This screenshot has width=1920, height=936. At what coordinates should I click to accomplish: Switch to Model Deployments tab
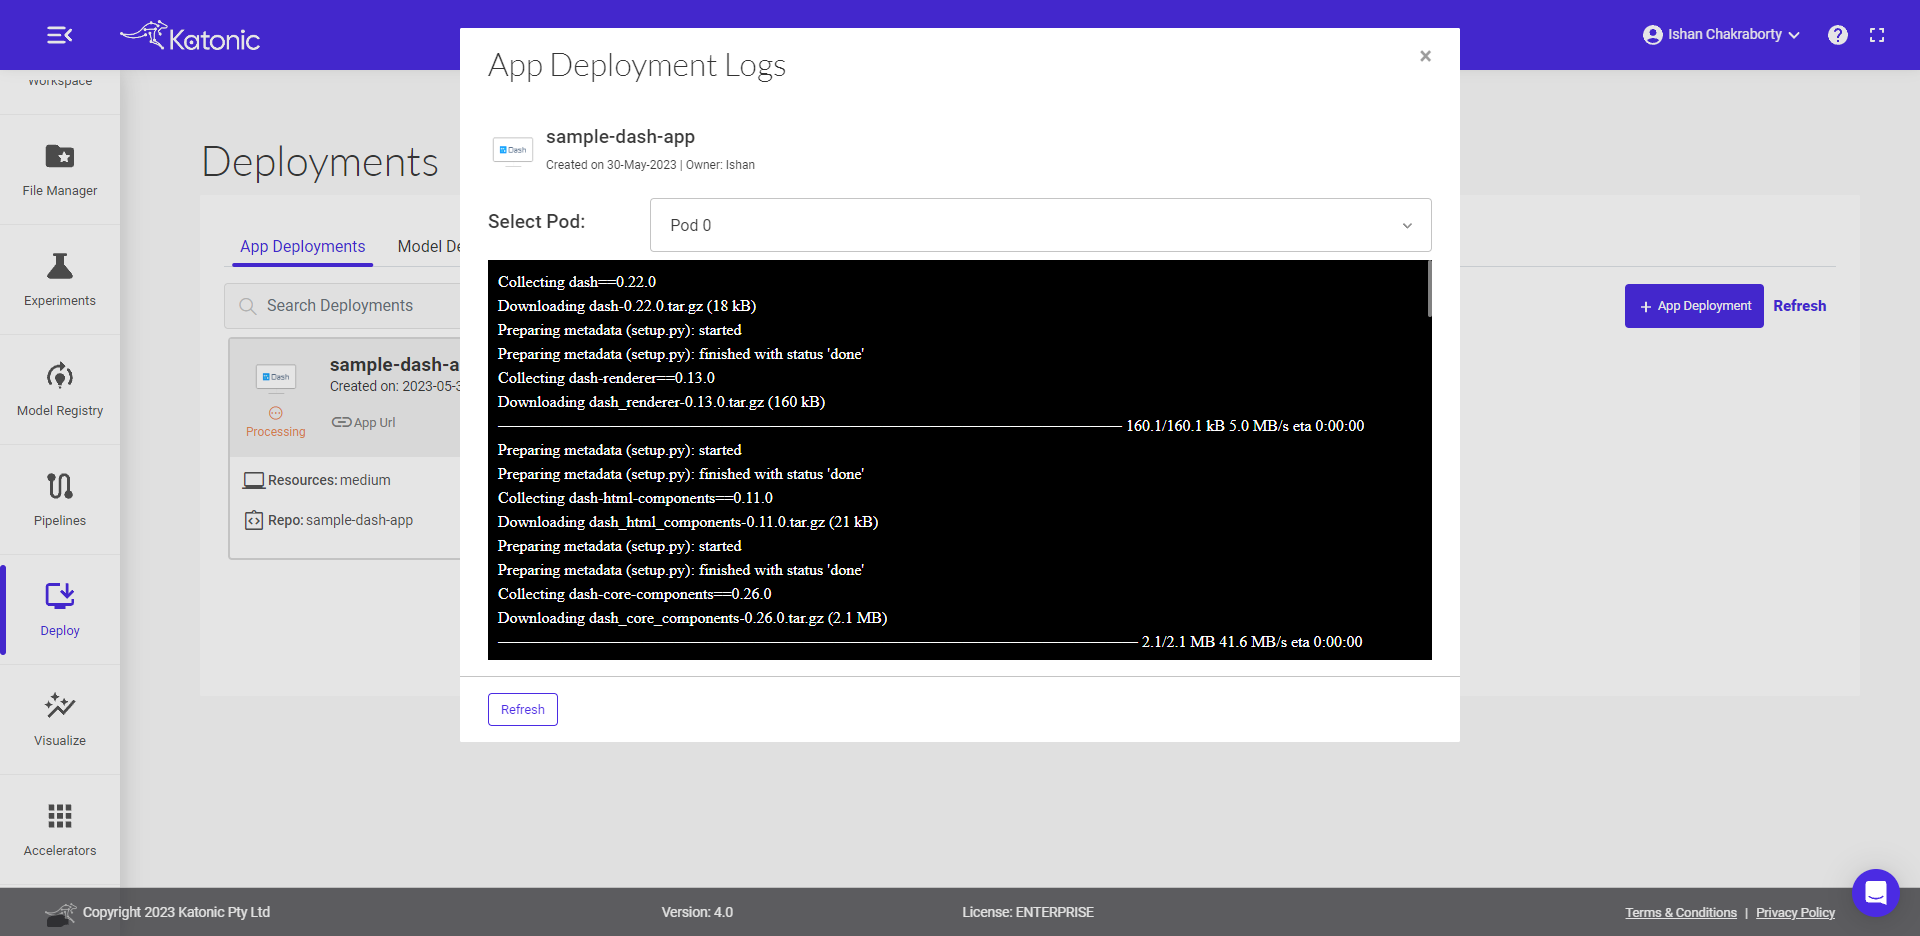(x=429, y=246)
